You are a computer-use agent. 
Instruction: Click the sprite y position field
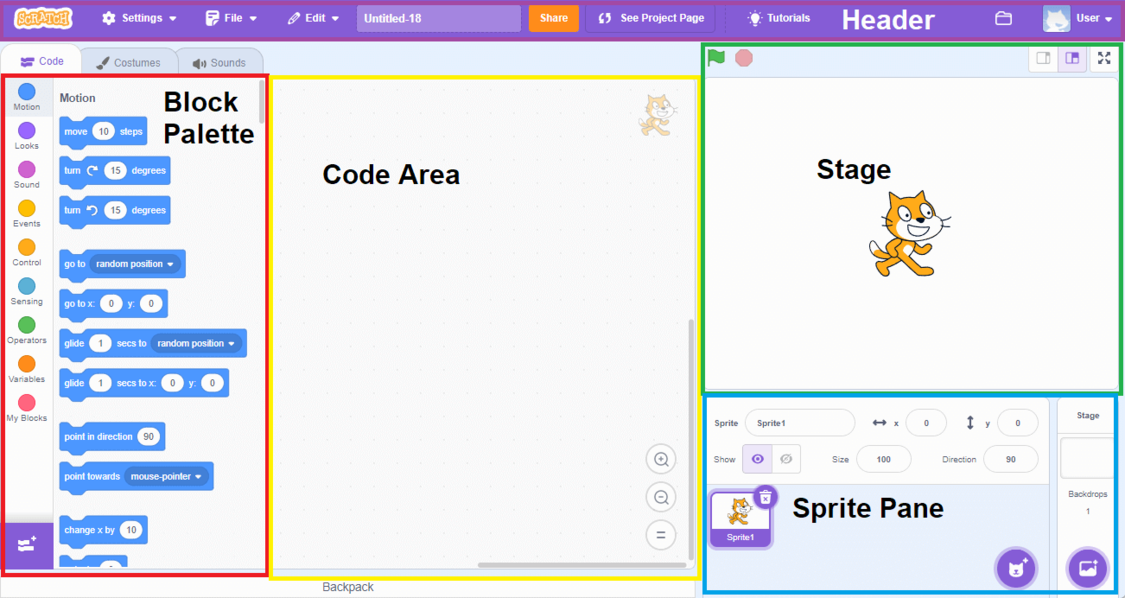pyautogui.click(x=1017, y=423)
